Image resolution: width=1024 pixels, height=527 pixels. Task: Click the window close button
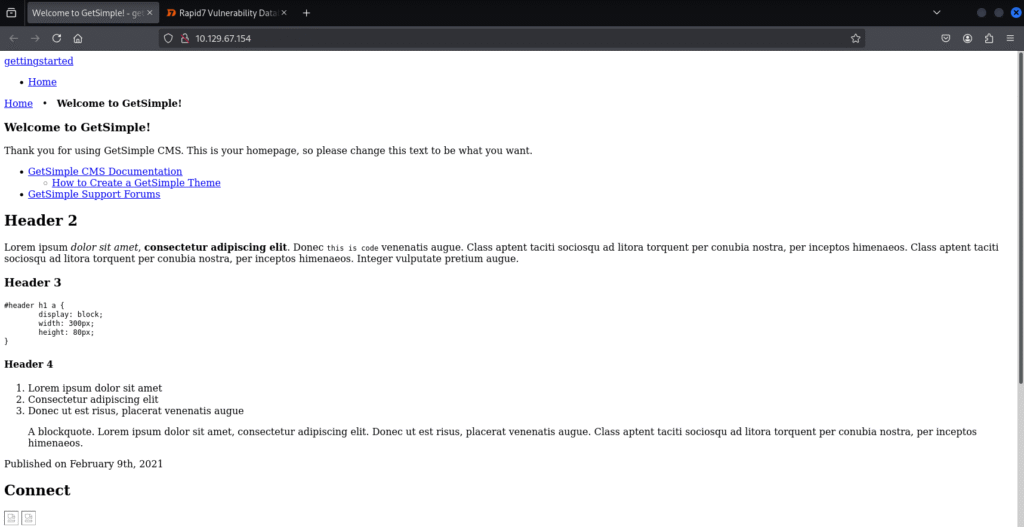(x=1016, y=12)
